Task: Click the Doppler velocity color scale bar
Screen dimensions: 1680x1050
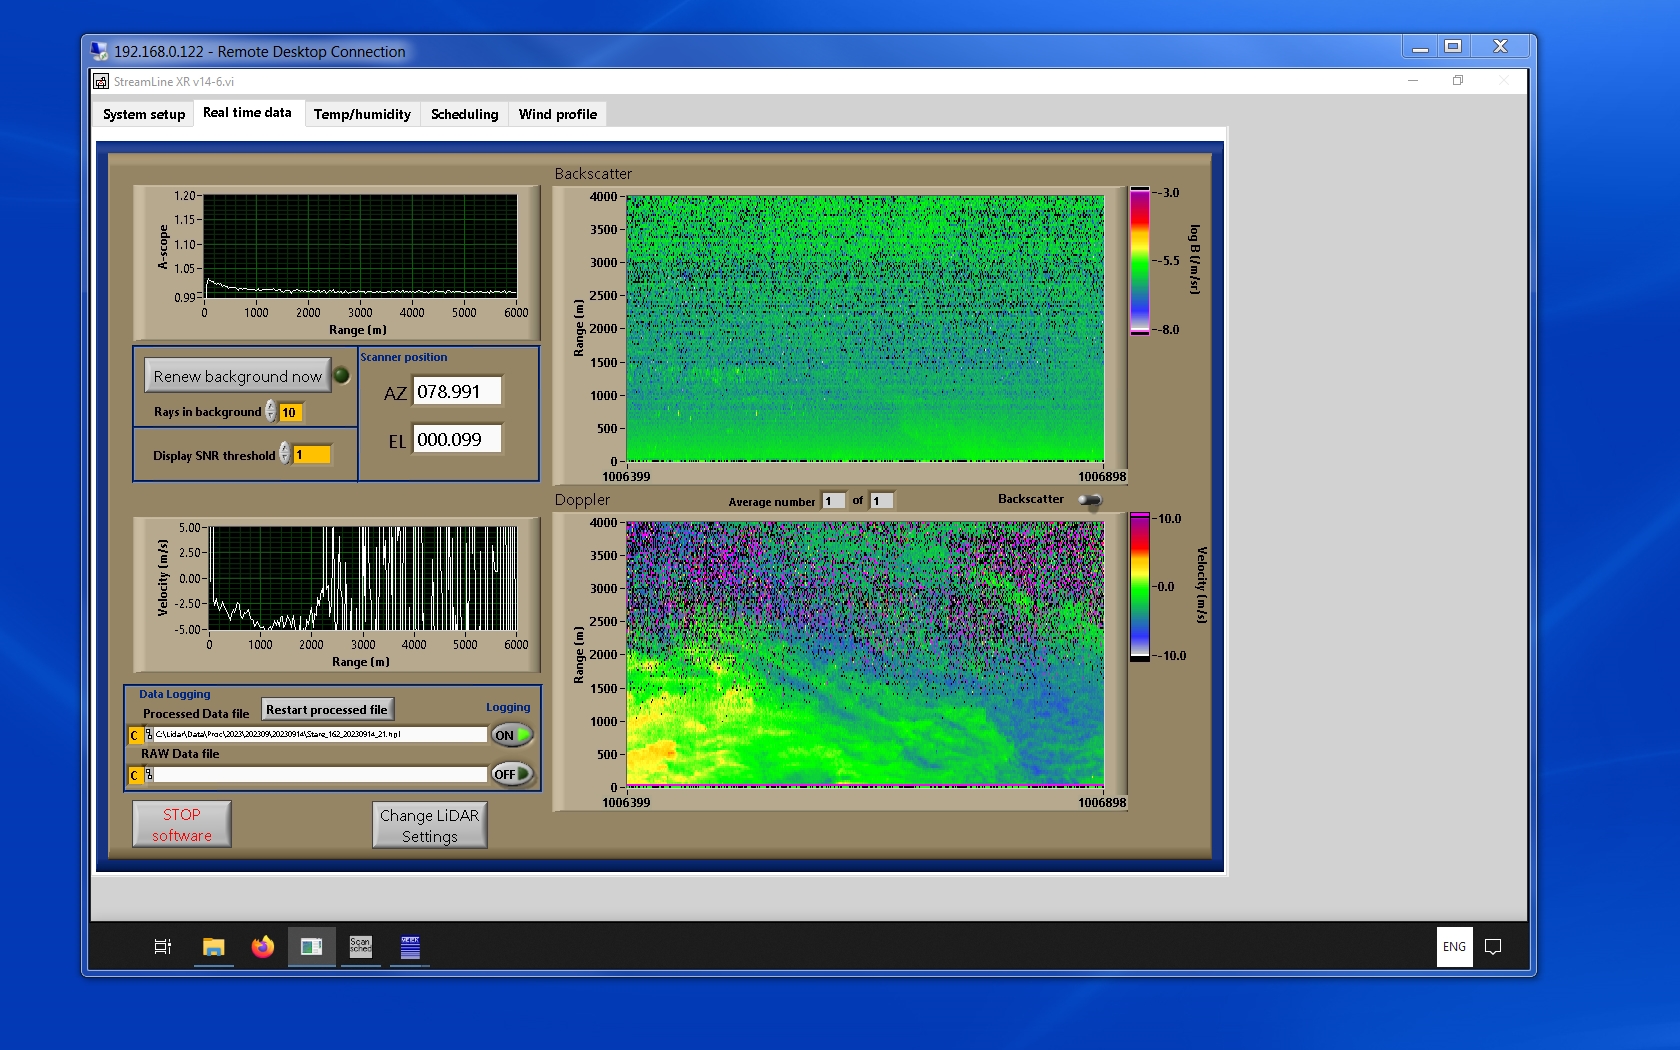Action: tap(1139, 587)
